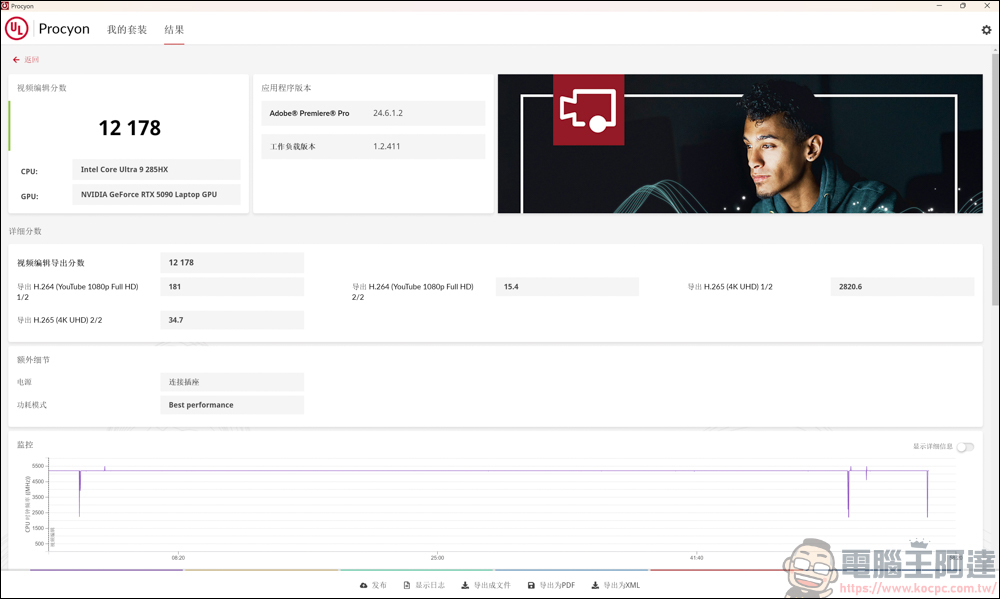Click the 导出为PDF button text
1000x599 pixels.
click(557, 585)
